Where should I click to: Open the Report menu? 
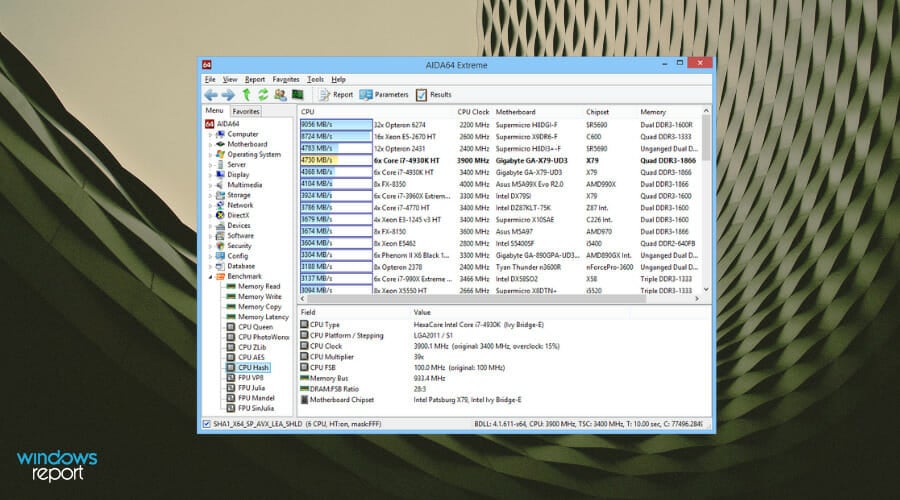tap(255, 79)
